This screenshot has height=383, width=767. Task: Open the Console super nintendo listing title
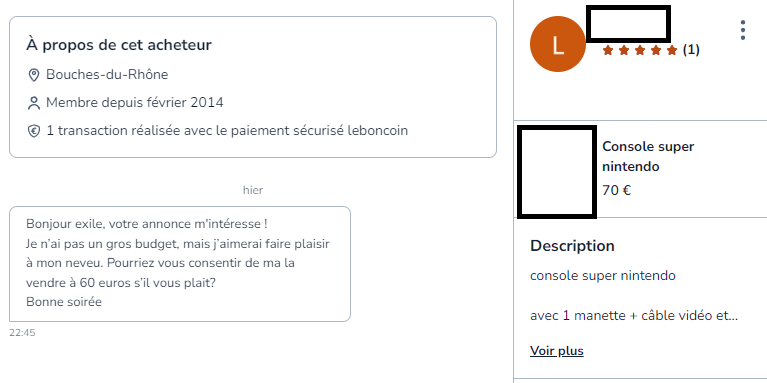648,157
